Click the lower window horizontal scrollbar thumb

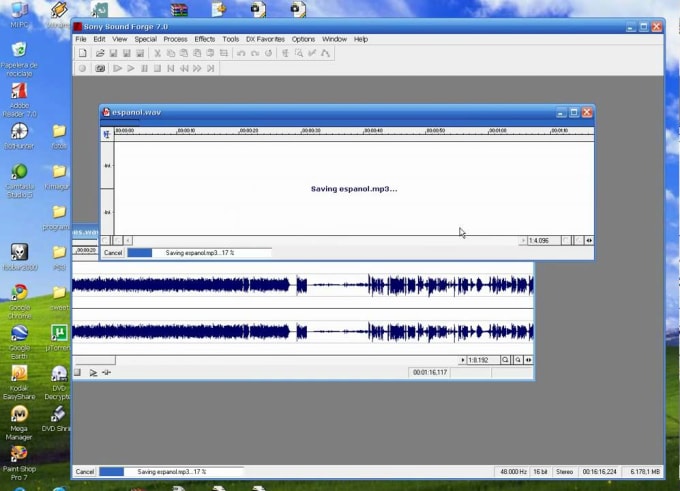pyautogui.click(x=94, y=360)
